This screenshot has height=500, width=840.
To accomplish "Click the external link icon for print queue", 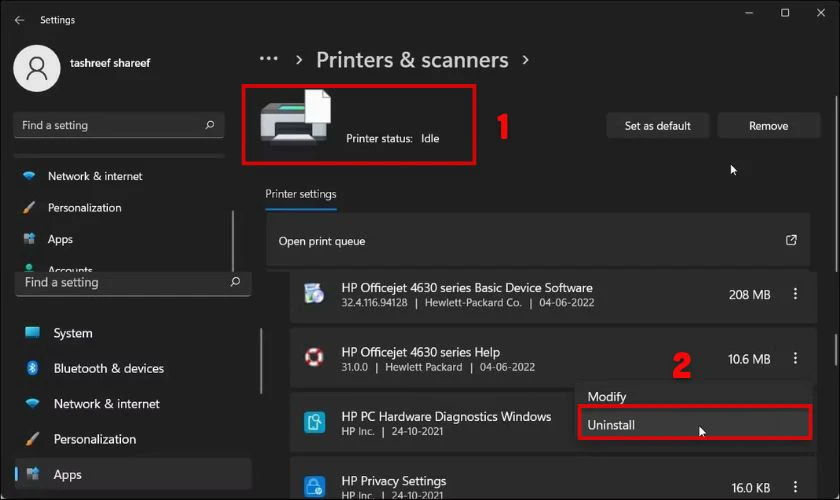I will pos(791,240).
